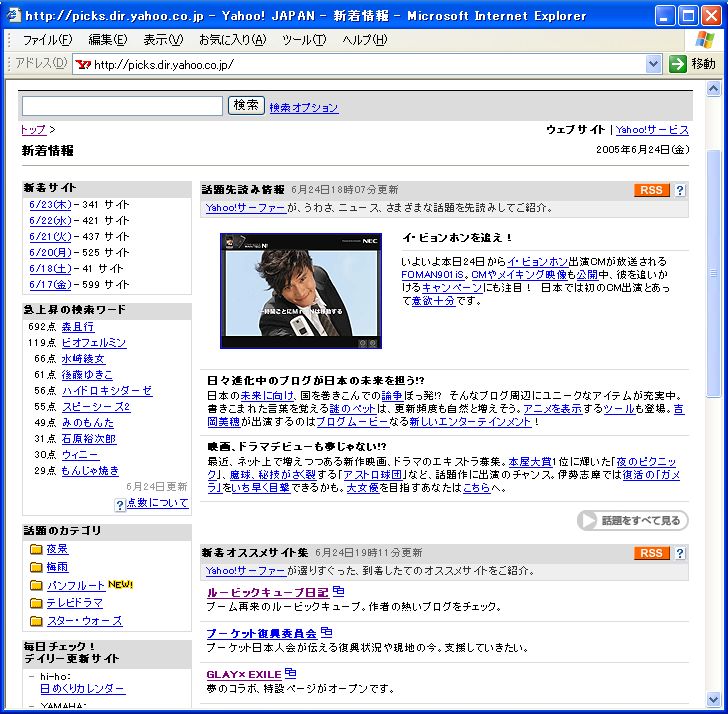Click the question mark icon next to 点数について

[x=120, y=505]
